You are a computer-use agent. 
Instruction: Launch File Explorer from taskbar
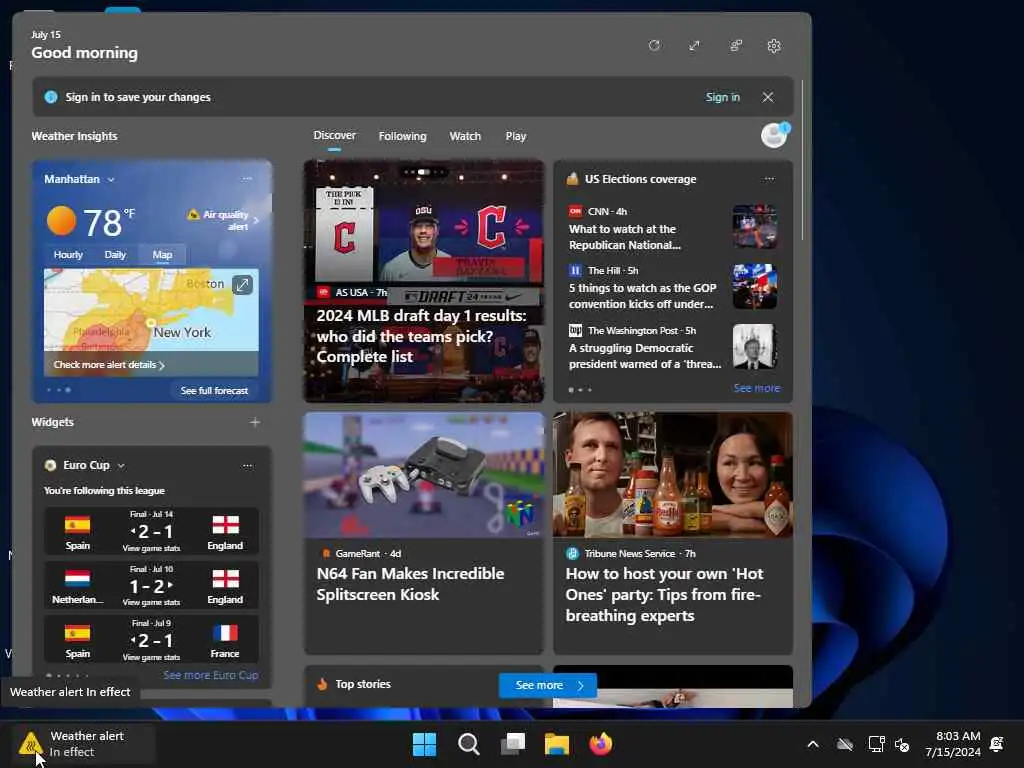557,744
